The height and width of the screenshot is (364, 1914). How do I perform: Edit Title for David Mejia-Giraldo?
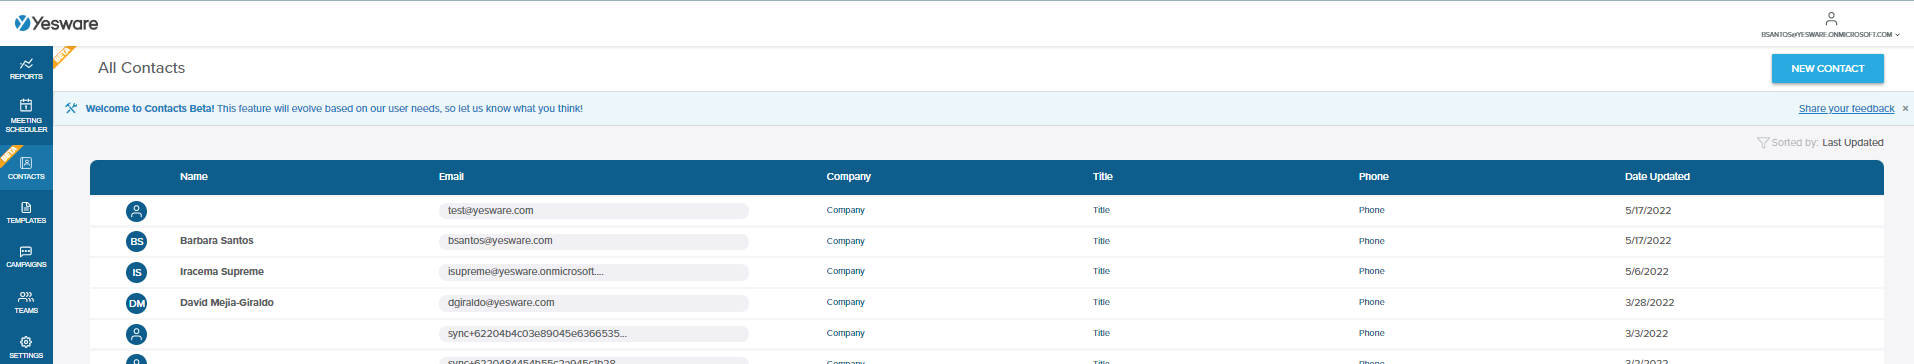pos(1101,302)
